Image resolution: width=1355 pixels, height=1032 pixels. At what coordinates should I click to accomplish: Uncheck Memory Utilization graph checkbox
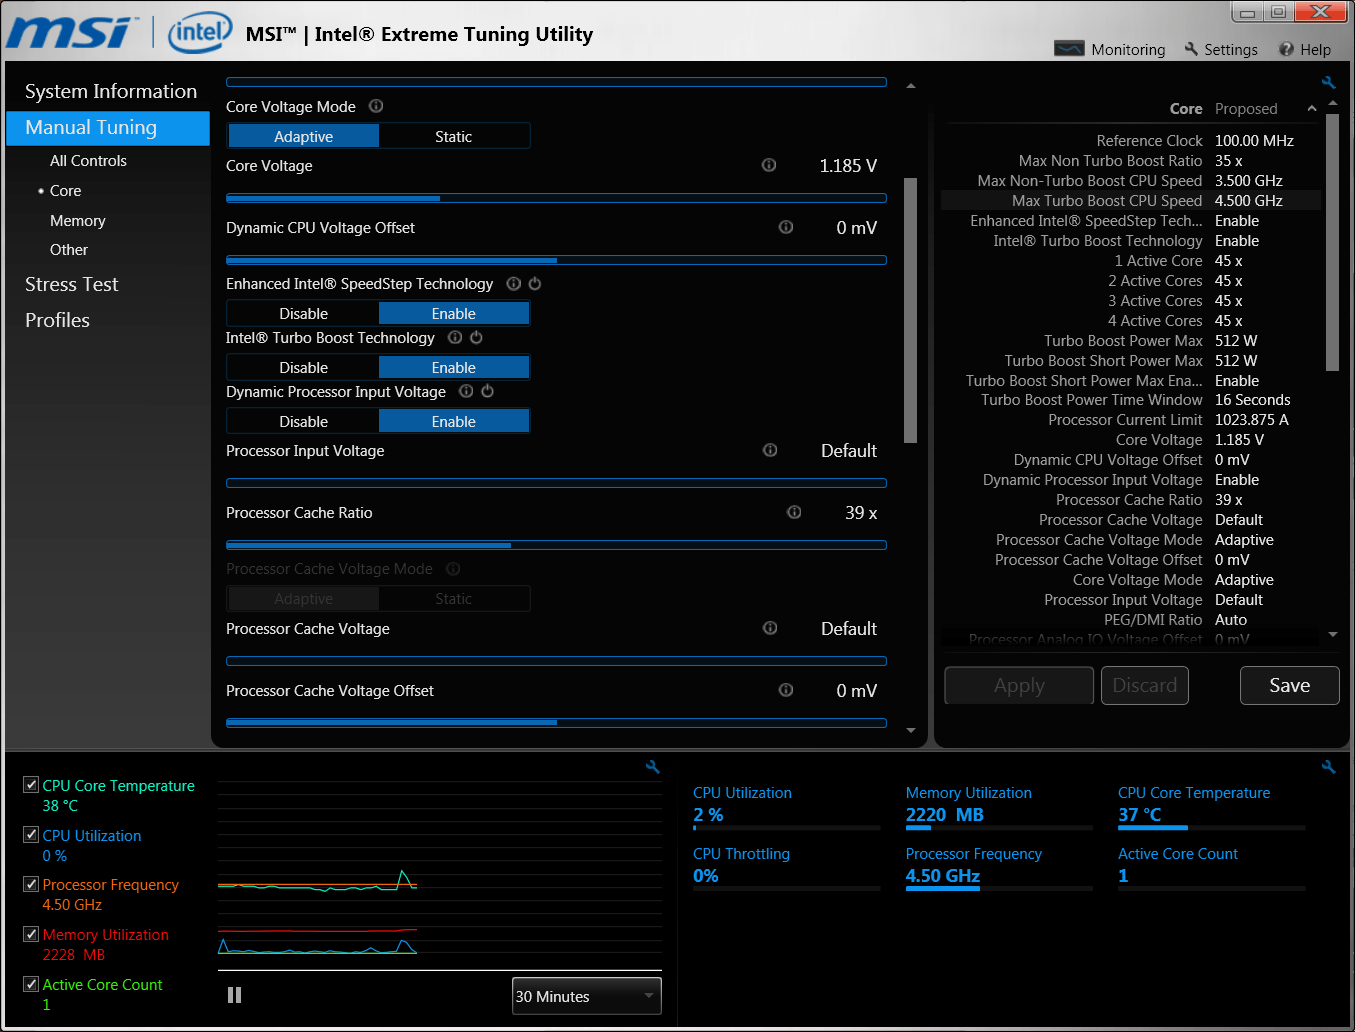click(x=31, y=934)
